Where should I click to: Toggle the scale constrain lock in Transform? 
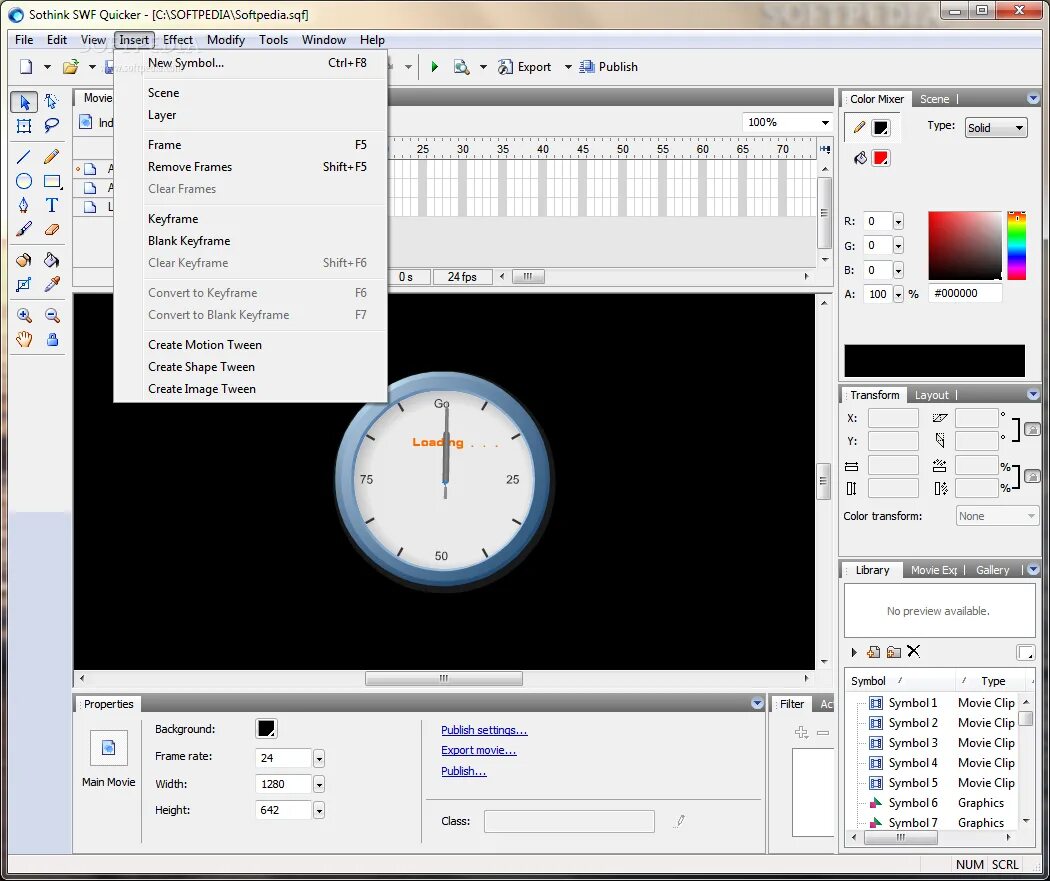click(1032, 476)
